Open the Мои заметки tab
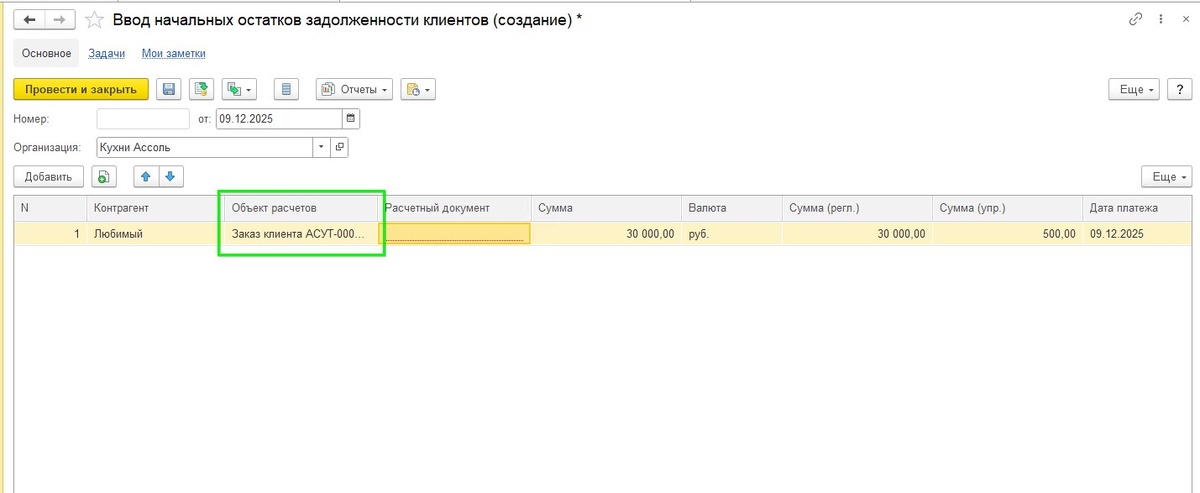 click(174, 53)
